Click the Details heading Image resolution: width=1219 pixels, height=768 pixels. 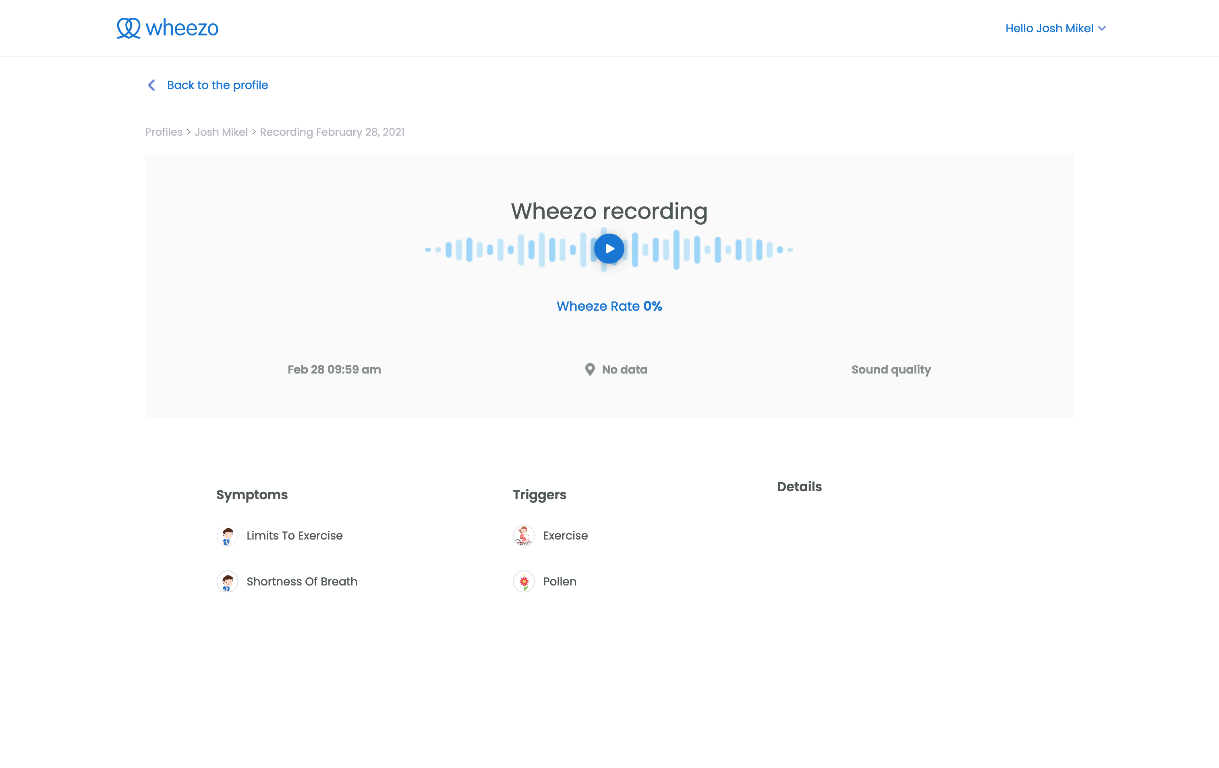(800, 487)
